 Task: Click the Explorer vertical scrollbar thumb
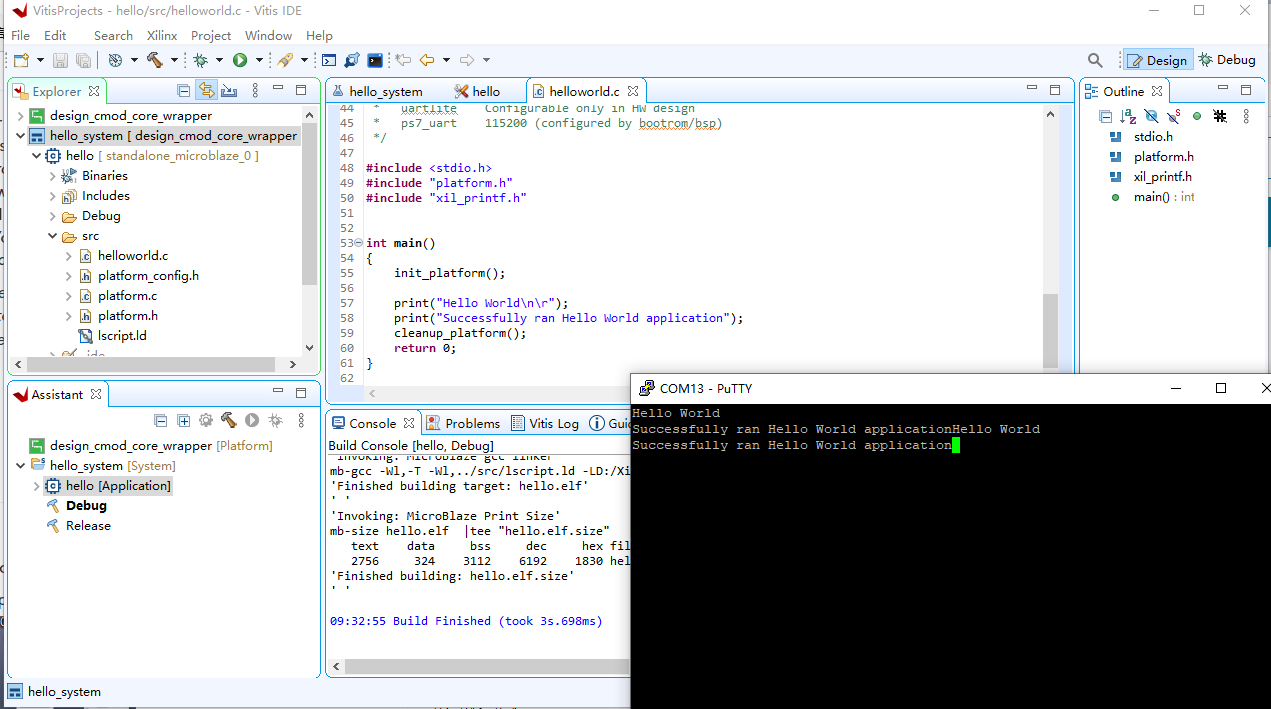pyautogui.click(x=310, y=204)
